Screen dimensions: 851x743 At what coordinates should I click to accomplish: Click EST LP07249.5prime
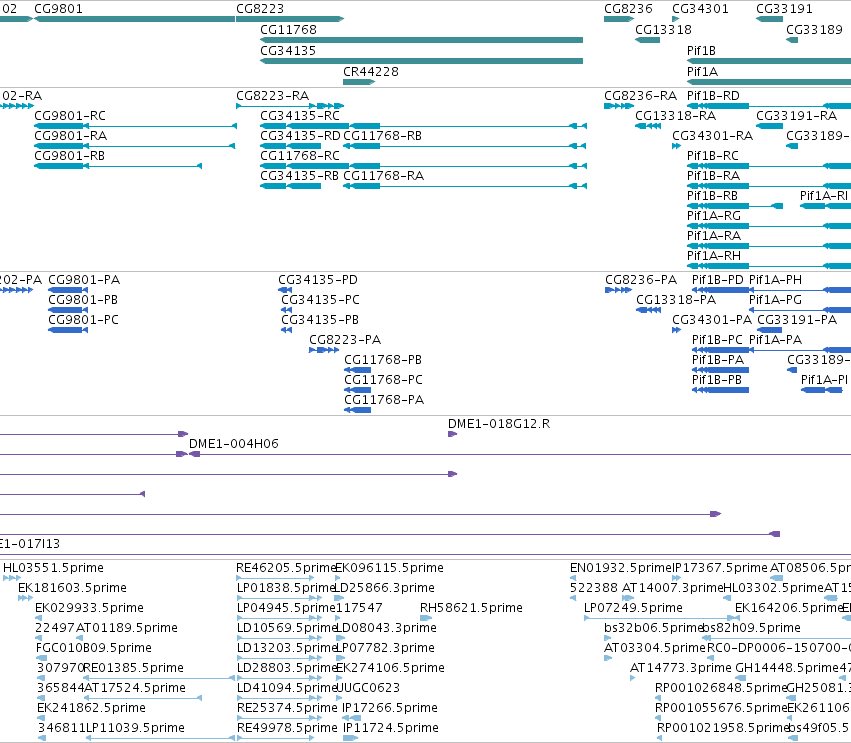(x=633, y=609)
